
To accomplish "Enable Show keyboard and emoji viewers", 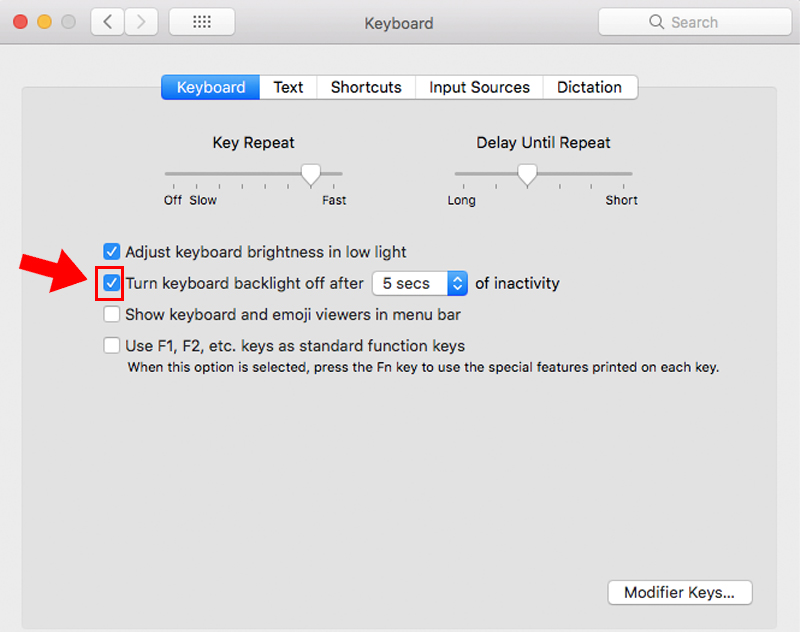I will [112, 314].
